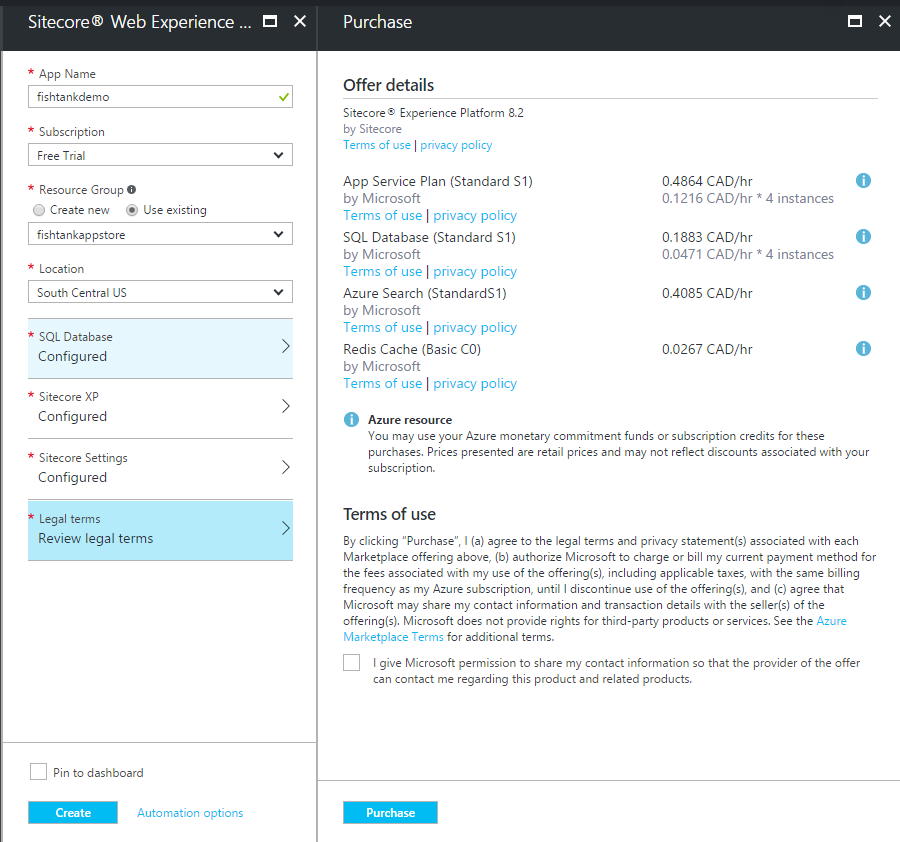This screenshot has height=842, width=900.
Task: Expand the SQL Database configuration section
Action: tap(160, 348)
